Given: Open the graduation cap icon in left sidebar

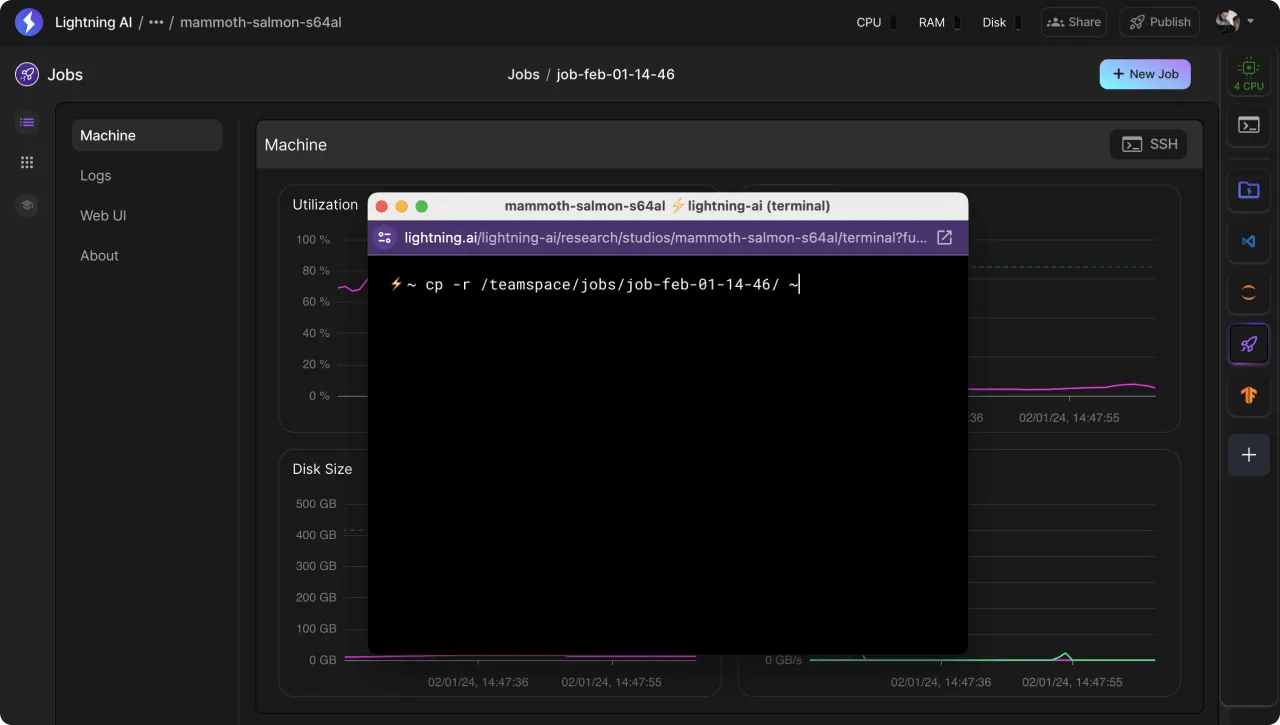Looking at the screenshot, I should pos(27,205).
